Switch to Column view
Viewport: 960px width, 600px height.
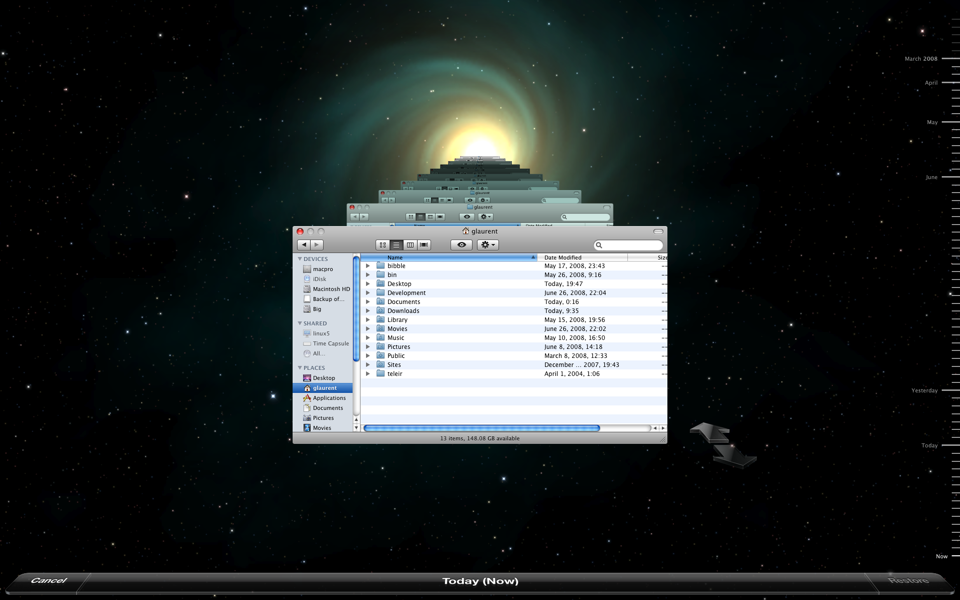click(411, 244)
